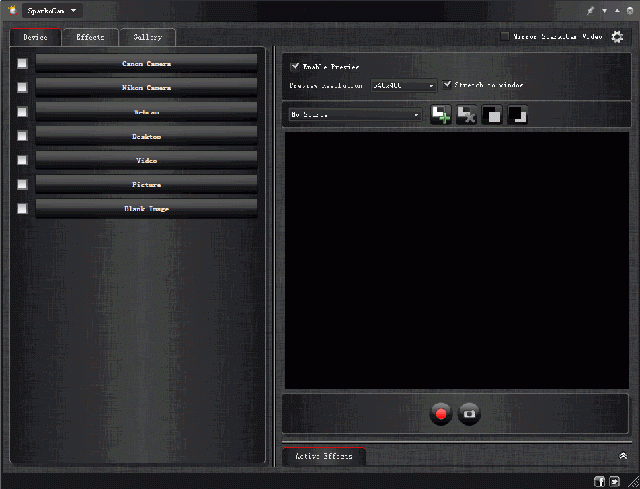
Task: Expand the Desktop section
Action: pos(147,136)
